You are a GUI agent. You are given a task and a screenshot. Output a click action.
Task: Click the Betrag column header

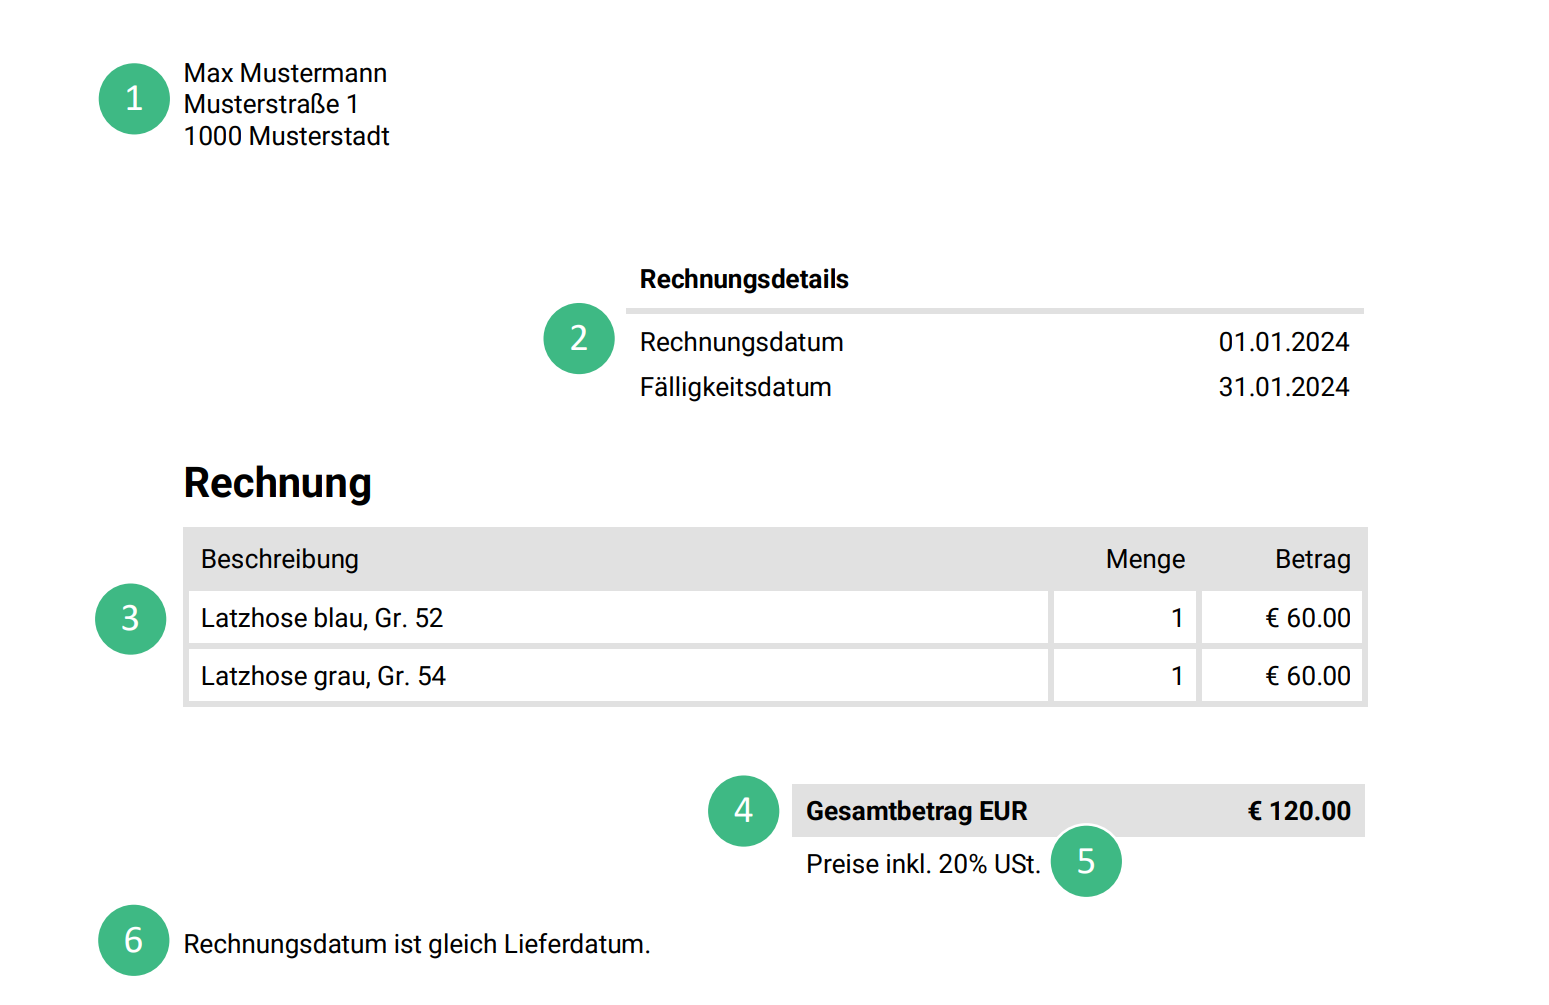coord(1312,559)
